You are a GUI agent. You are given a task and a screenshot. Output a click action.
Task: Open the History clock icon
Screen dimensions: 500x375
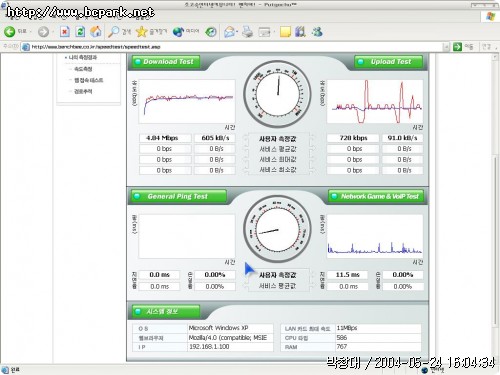[211, 32]
